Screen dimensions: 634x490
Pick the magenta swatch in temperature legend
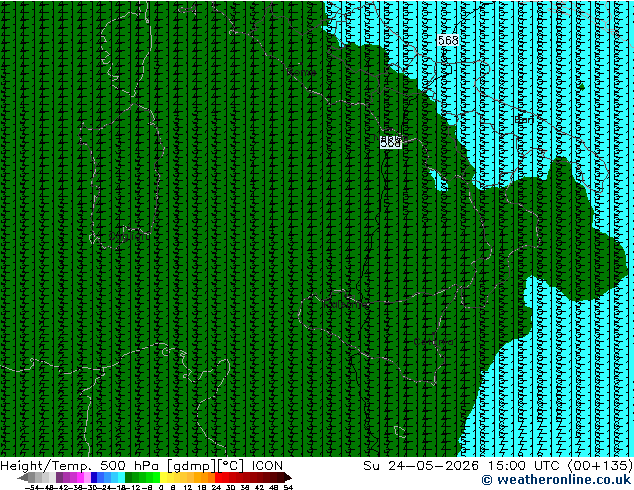pyautogui.click(x=80, y=478)
